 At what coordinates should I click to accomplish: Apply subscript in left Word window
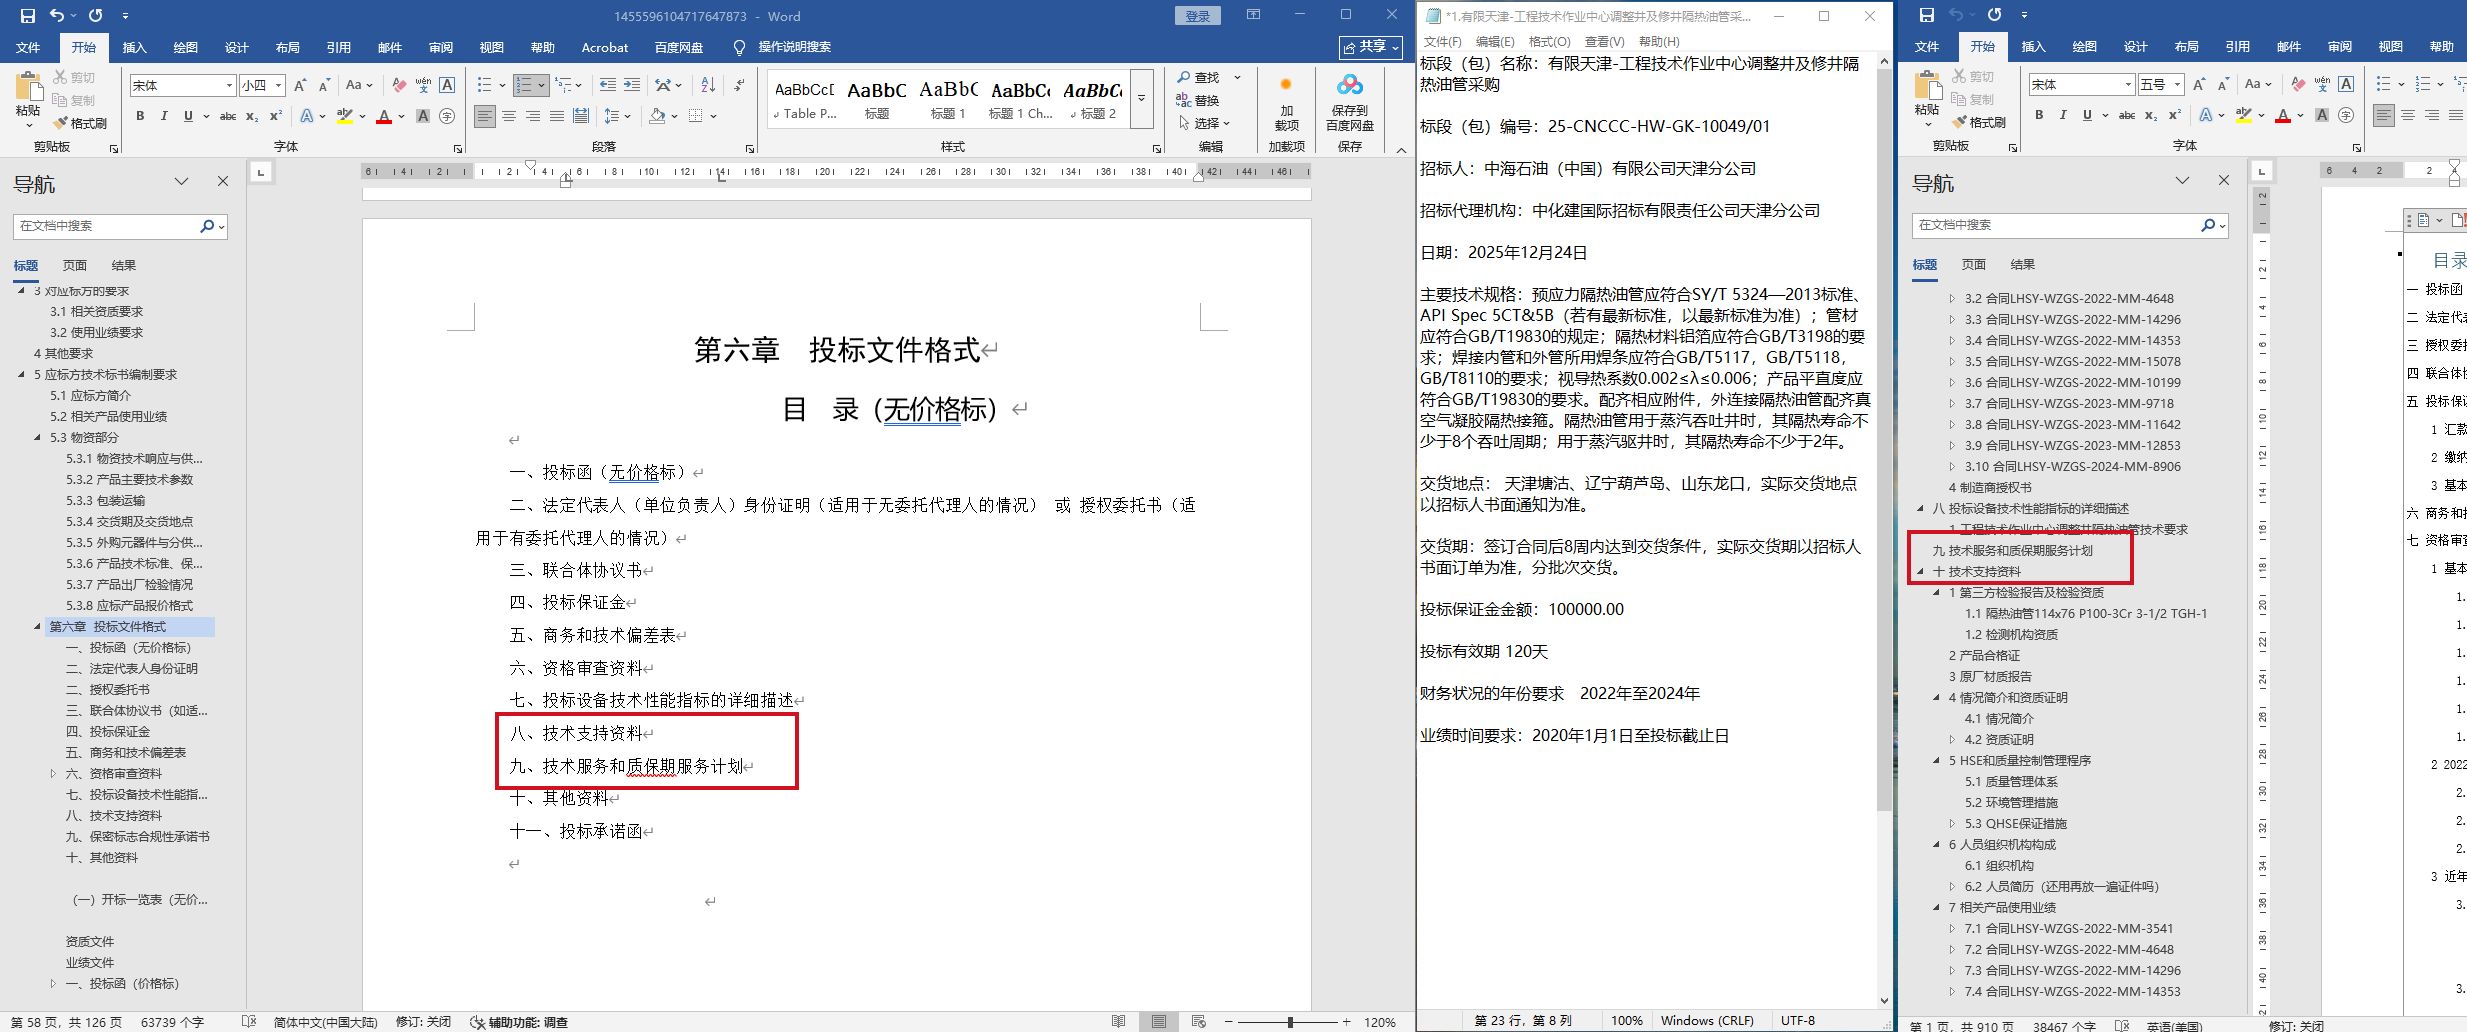252,117
